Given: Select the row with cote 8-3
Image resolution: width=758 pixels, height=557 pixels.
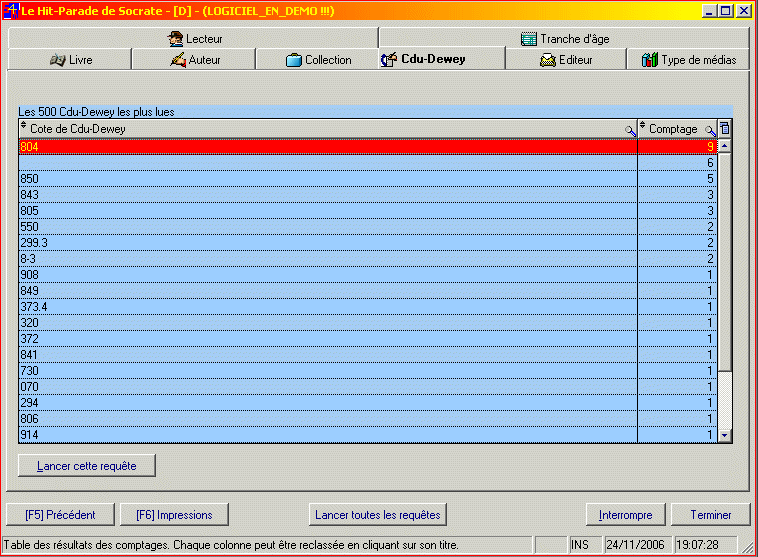Looking at the screenshot, I should [x=367, y=259].
